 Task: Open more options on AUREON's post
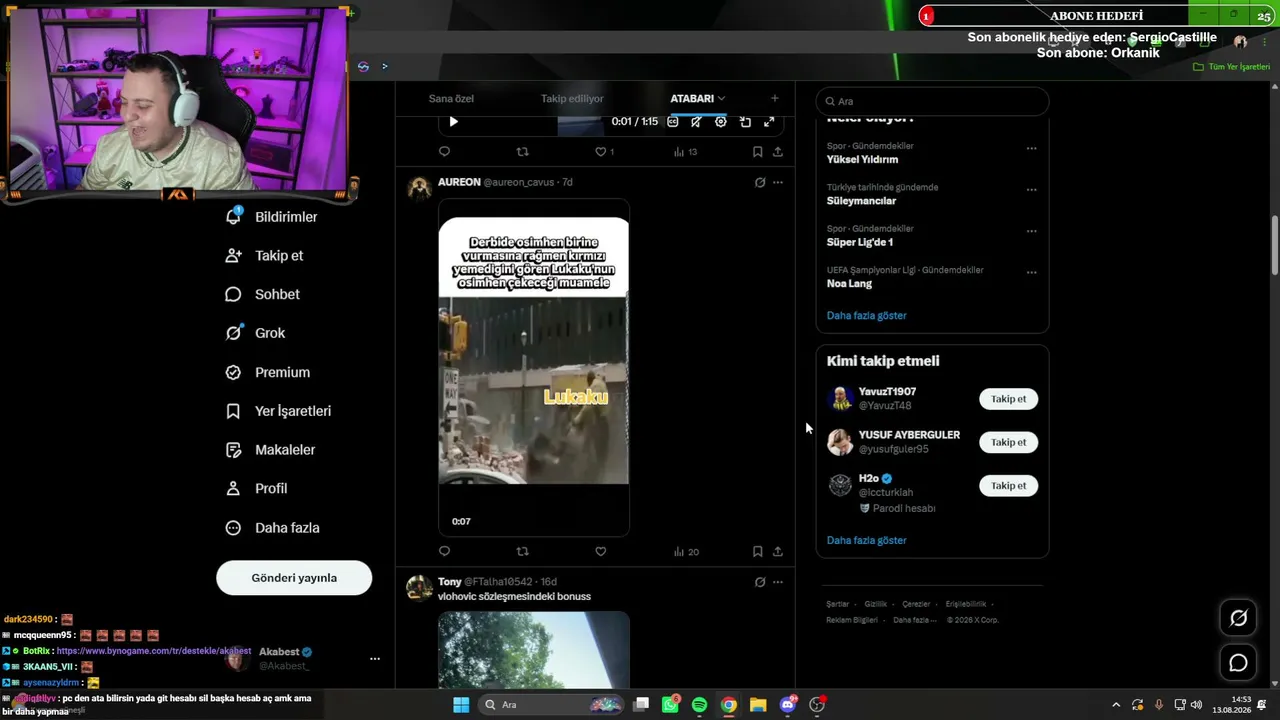778,182
